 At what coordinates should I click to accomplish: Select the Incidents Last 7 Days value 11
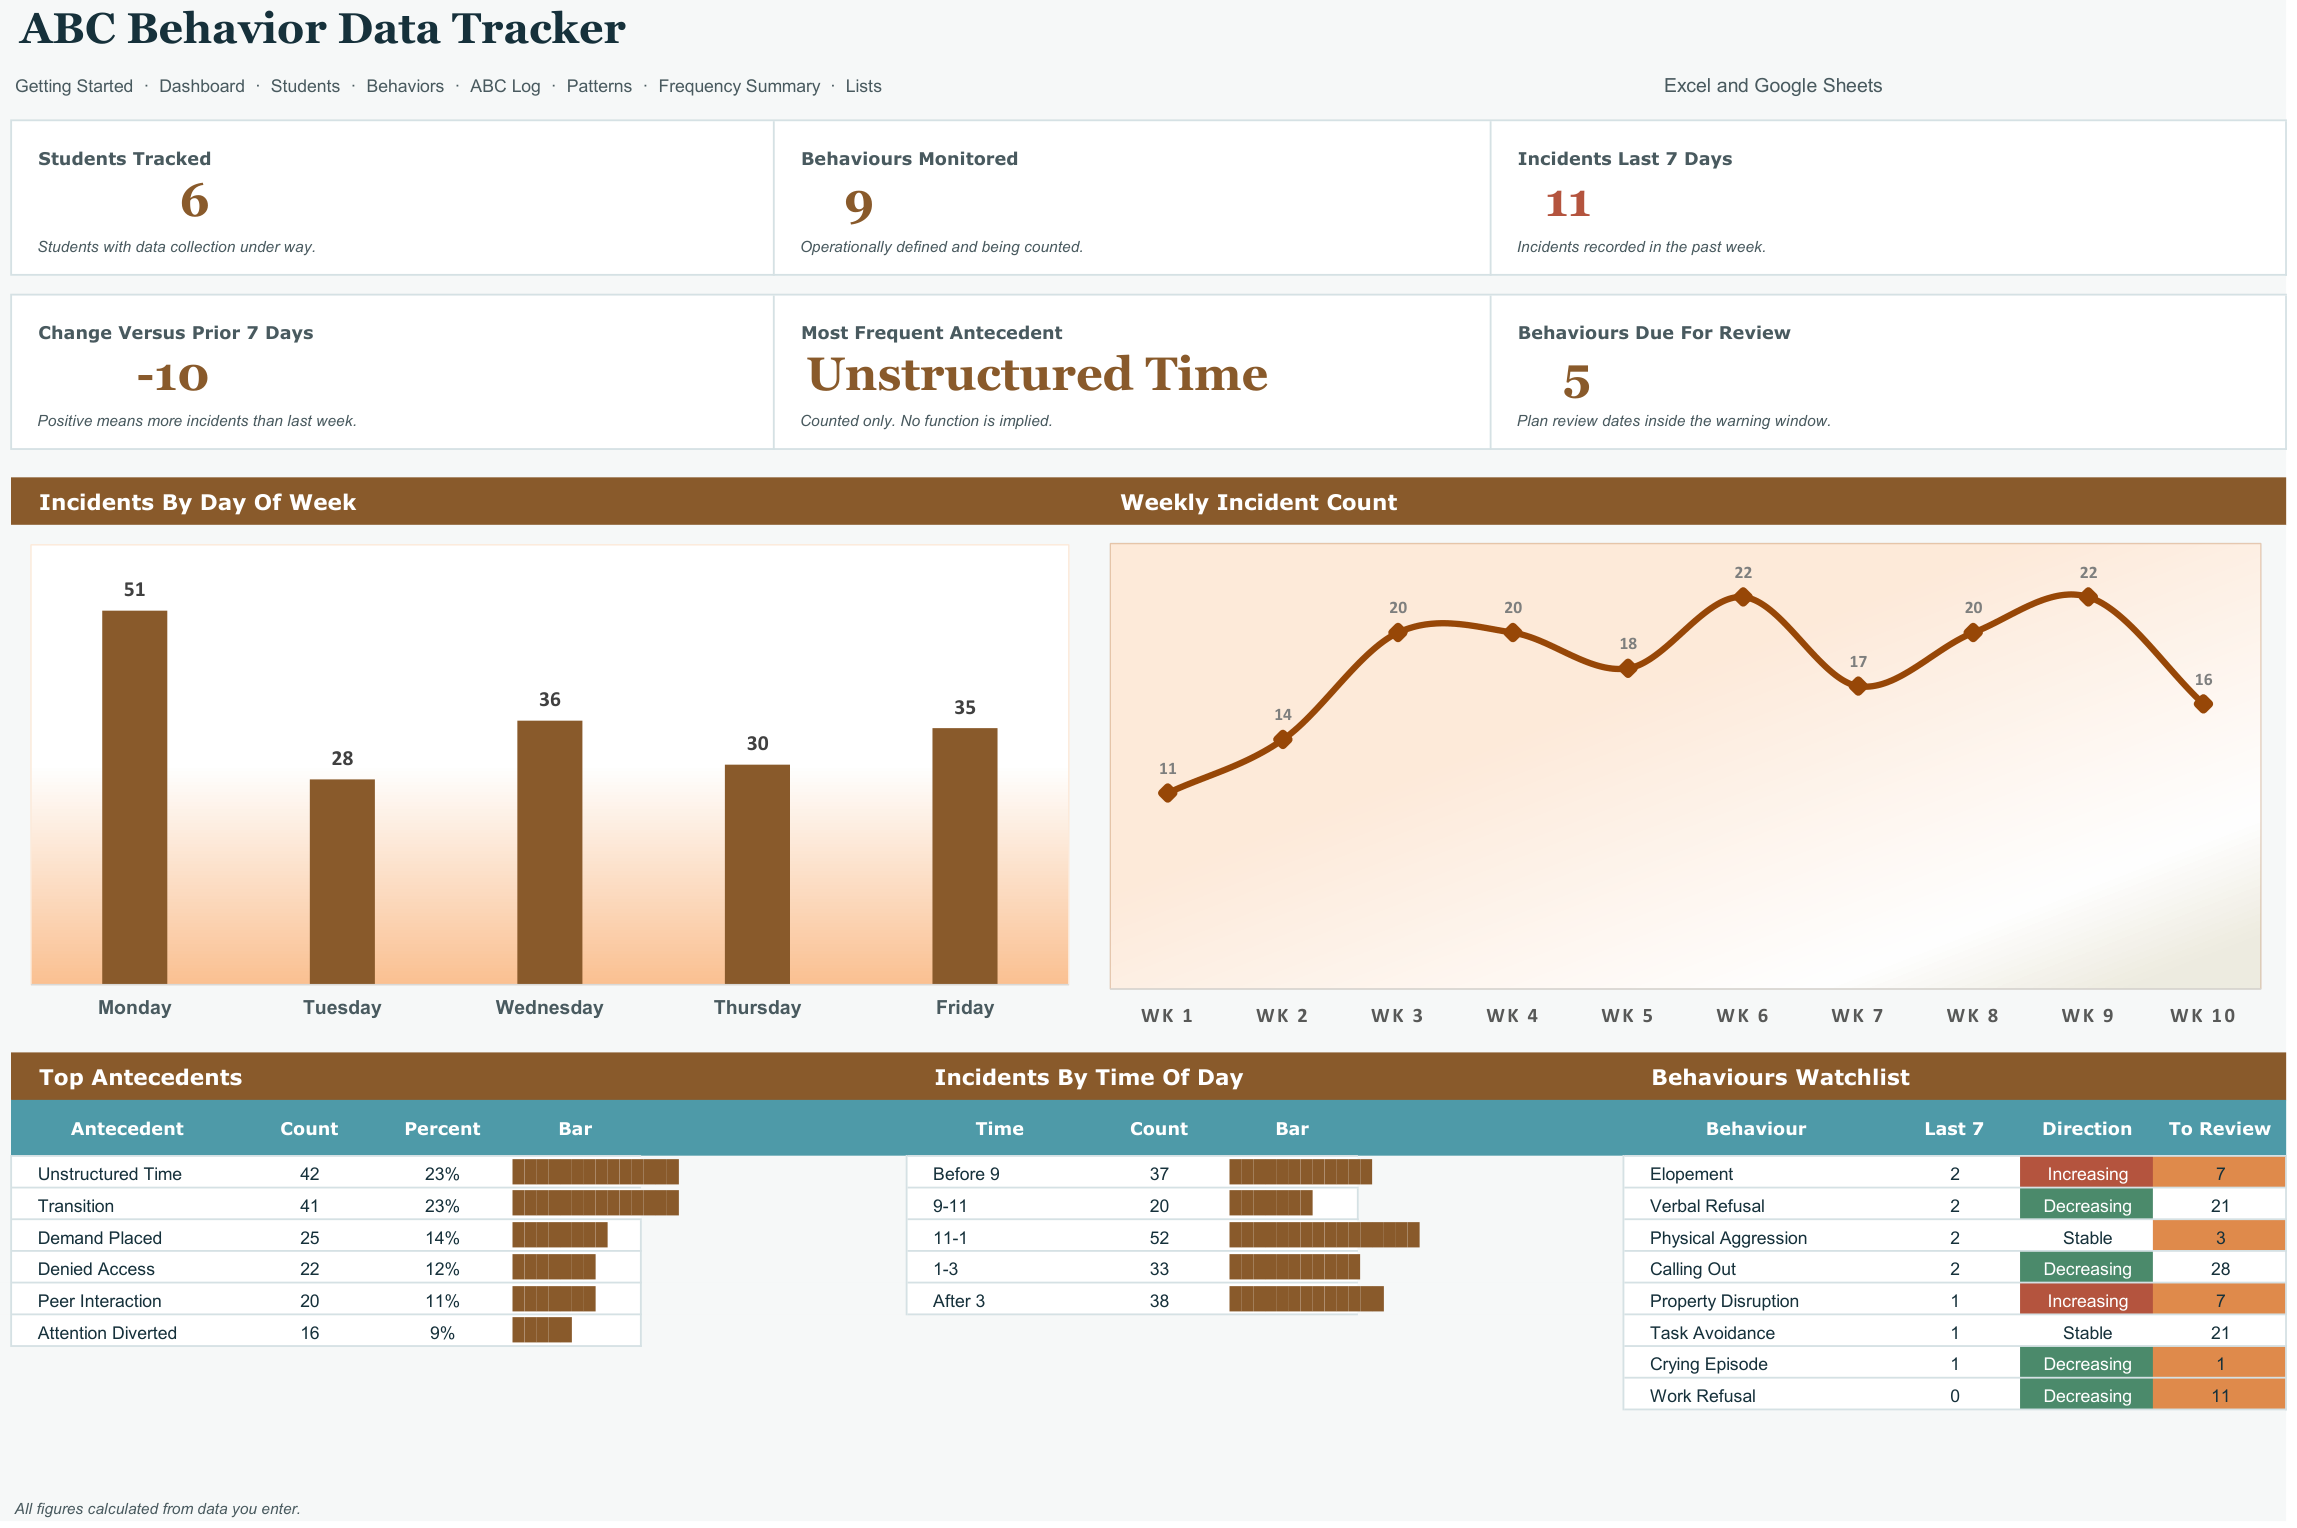[x=1567, y=204]
